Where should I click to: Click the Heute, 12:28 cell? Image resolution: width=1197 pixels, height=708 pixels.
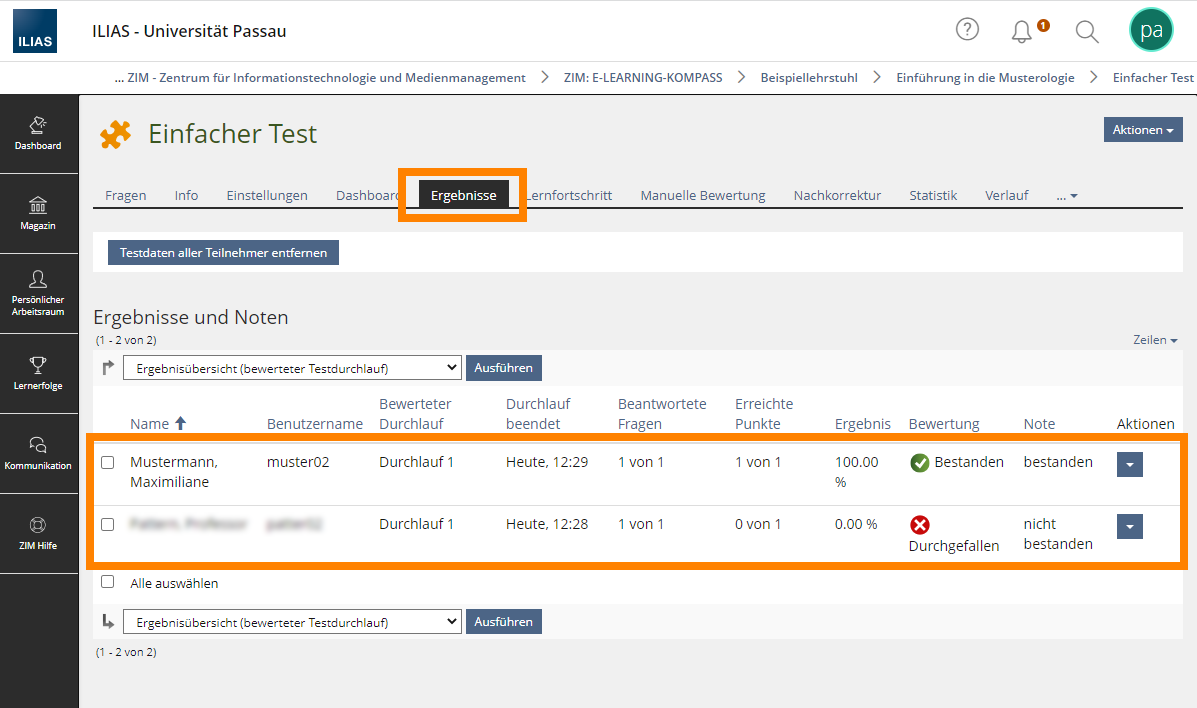tap(547, 524)
